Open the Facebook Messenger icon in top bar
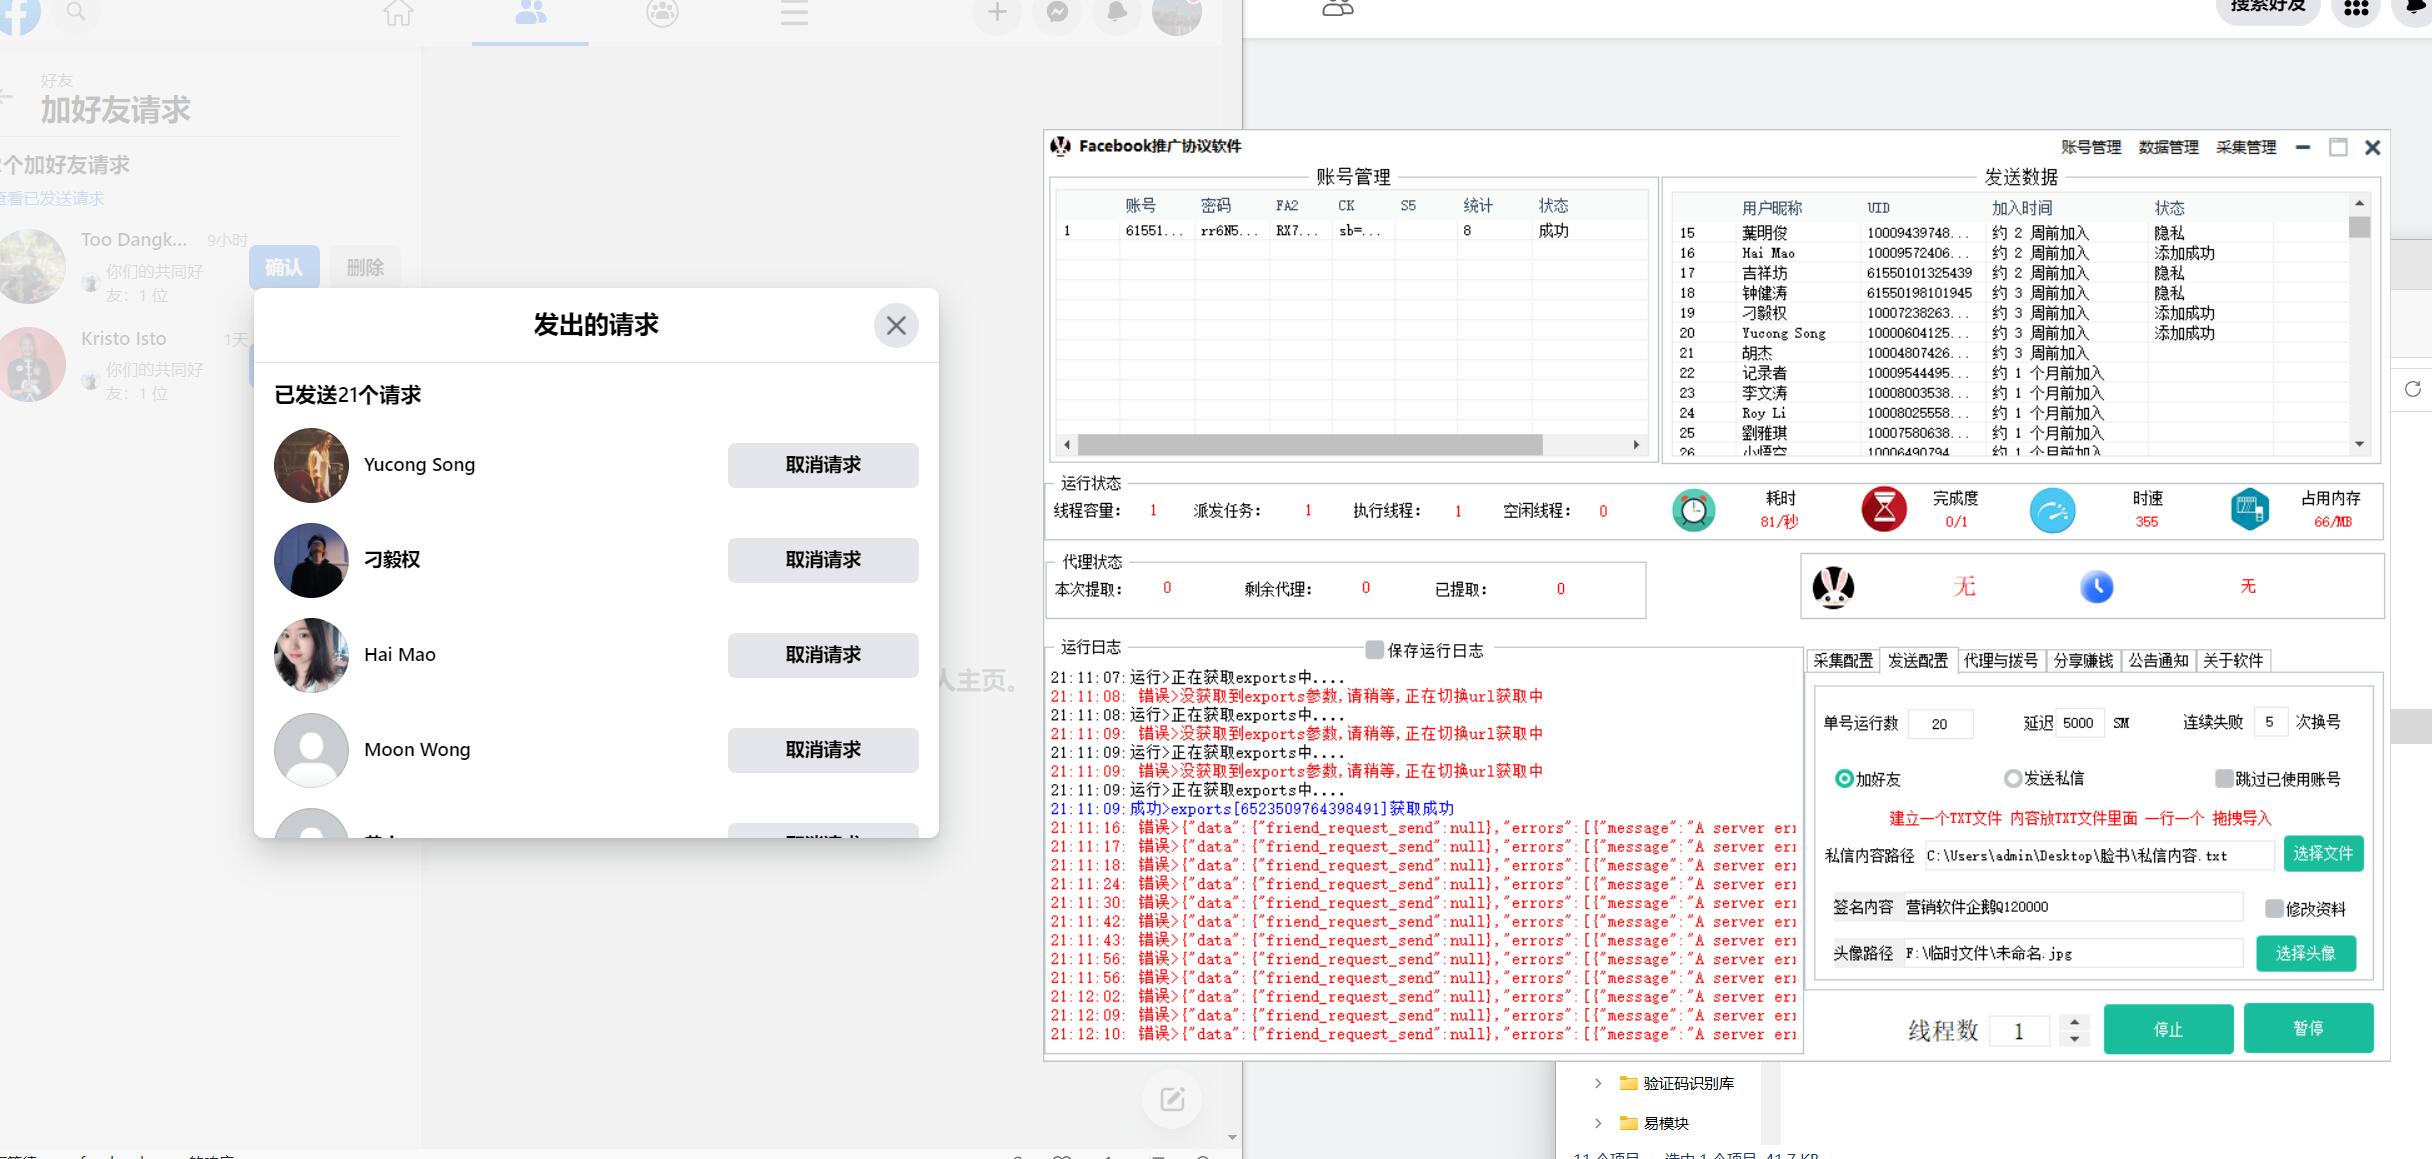Image resolution: width=2432 pixels, height=1159 pixels. (1057, 13)
